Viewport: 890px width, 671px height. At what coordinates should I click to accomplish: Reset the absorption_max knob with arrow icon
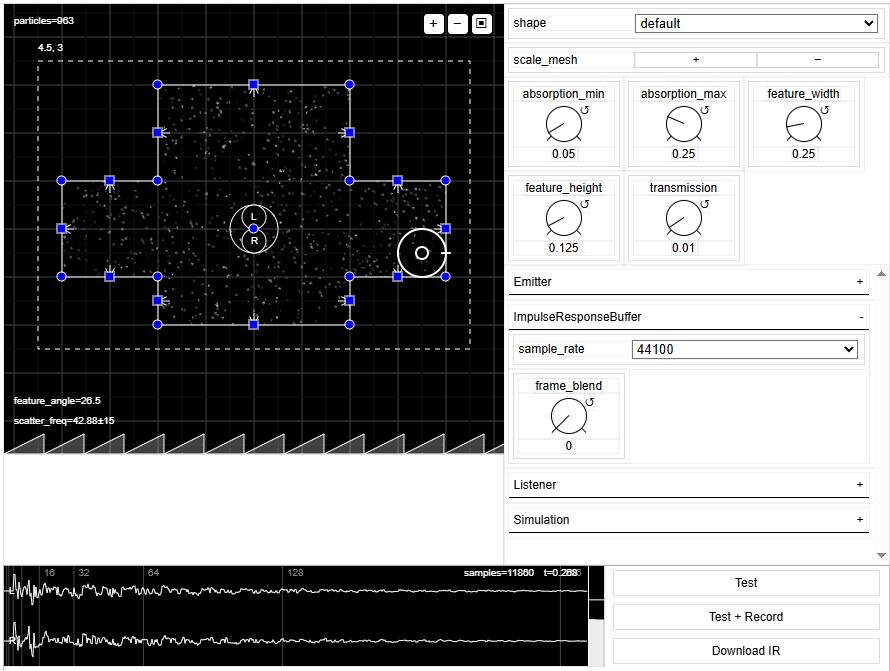coord(705,110)
